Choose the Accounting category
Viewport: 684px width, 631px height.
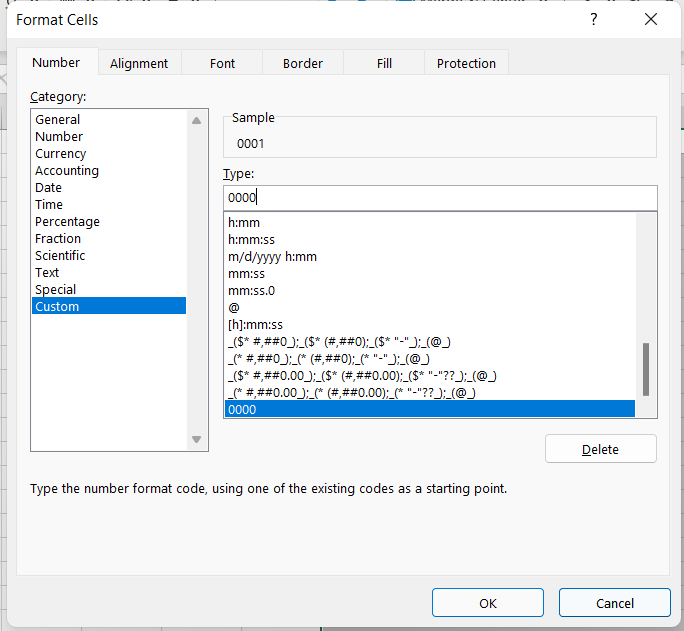click(x=109, y=171)
